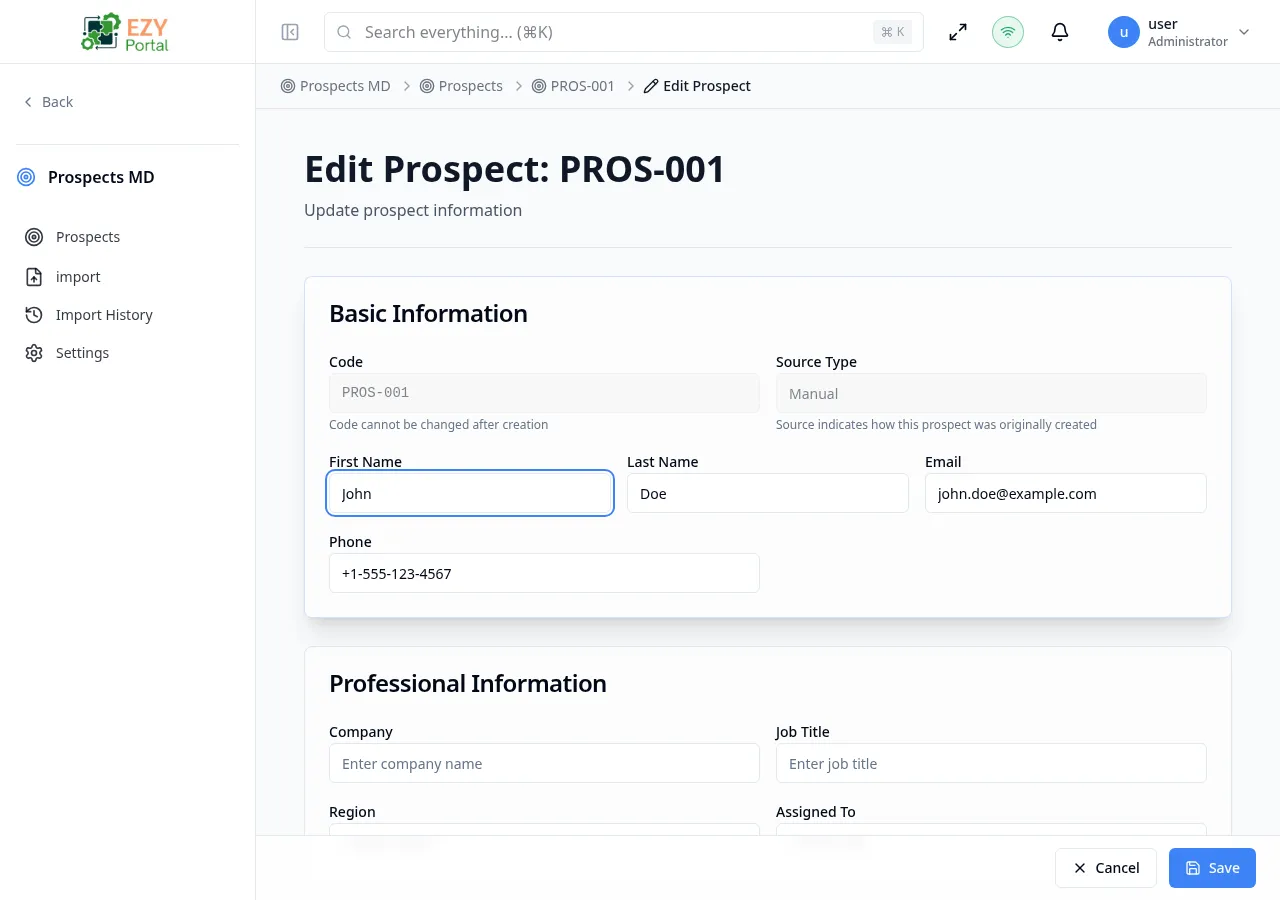Go Back using the sidebar link
The height and width of the screenshot is (900, 1280).
(47, 101)
